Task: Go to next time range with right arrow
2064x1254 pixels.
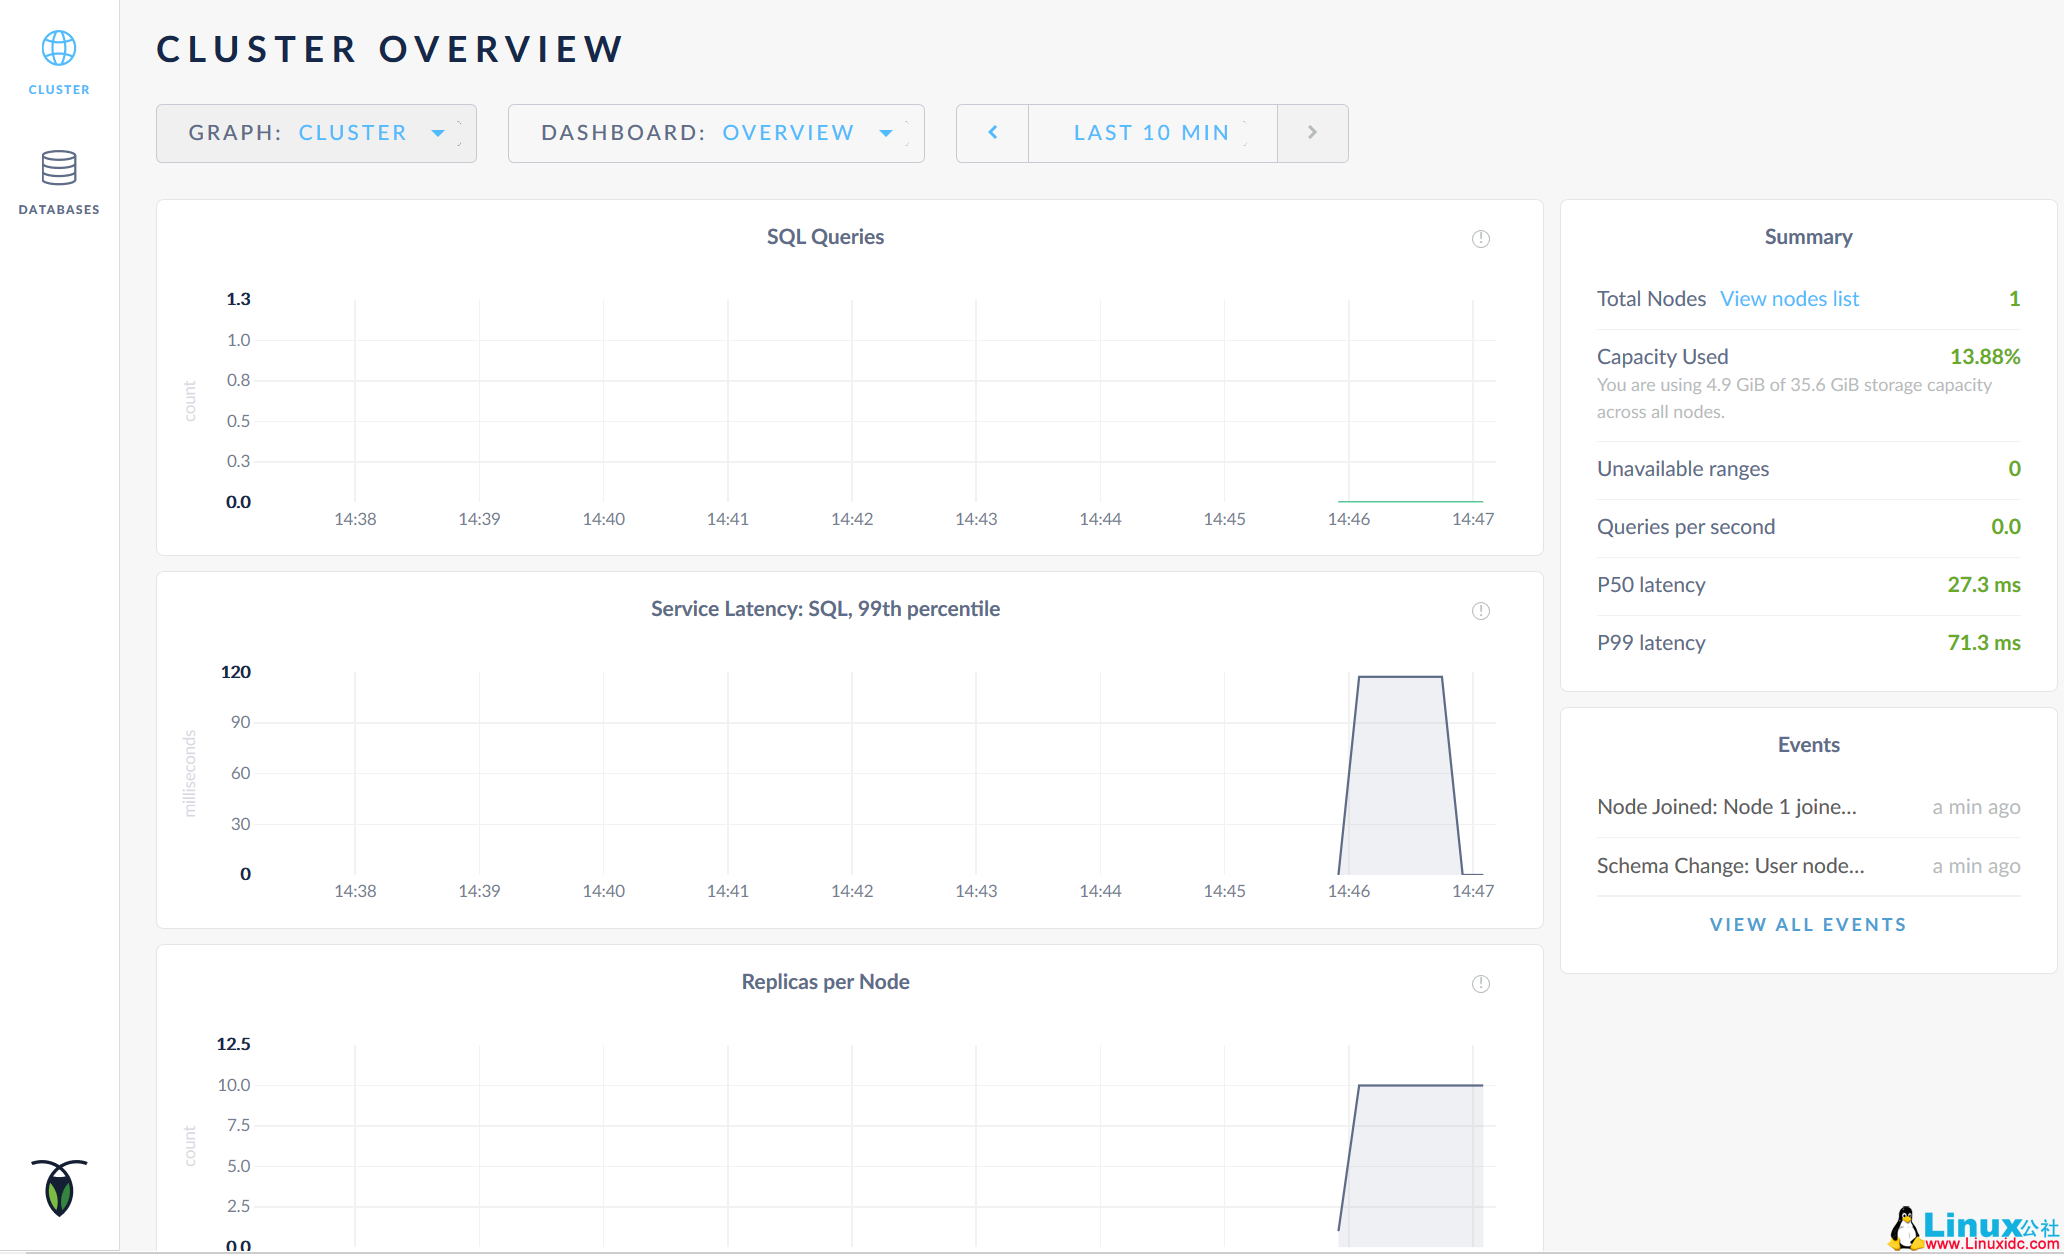Action: [1312, 133]
